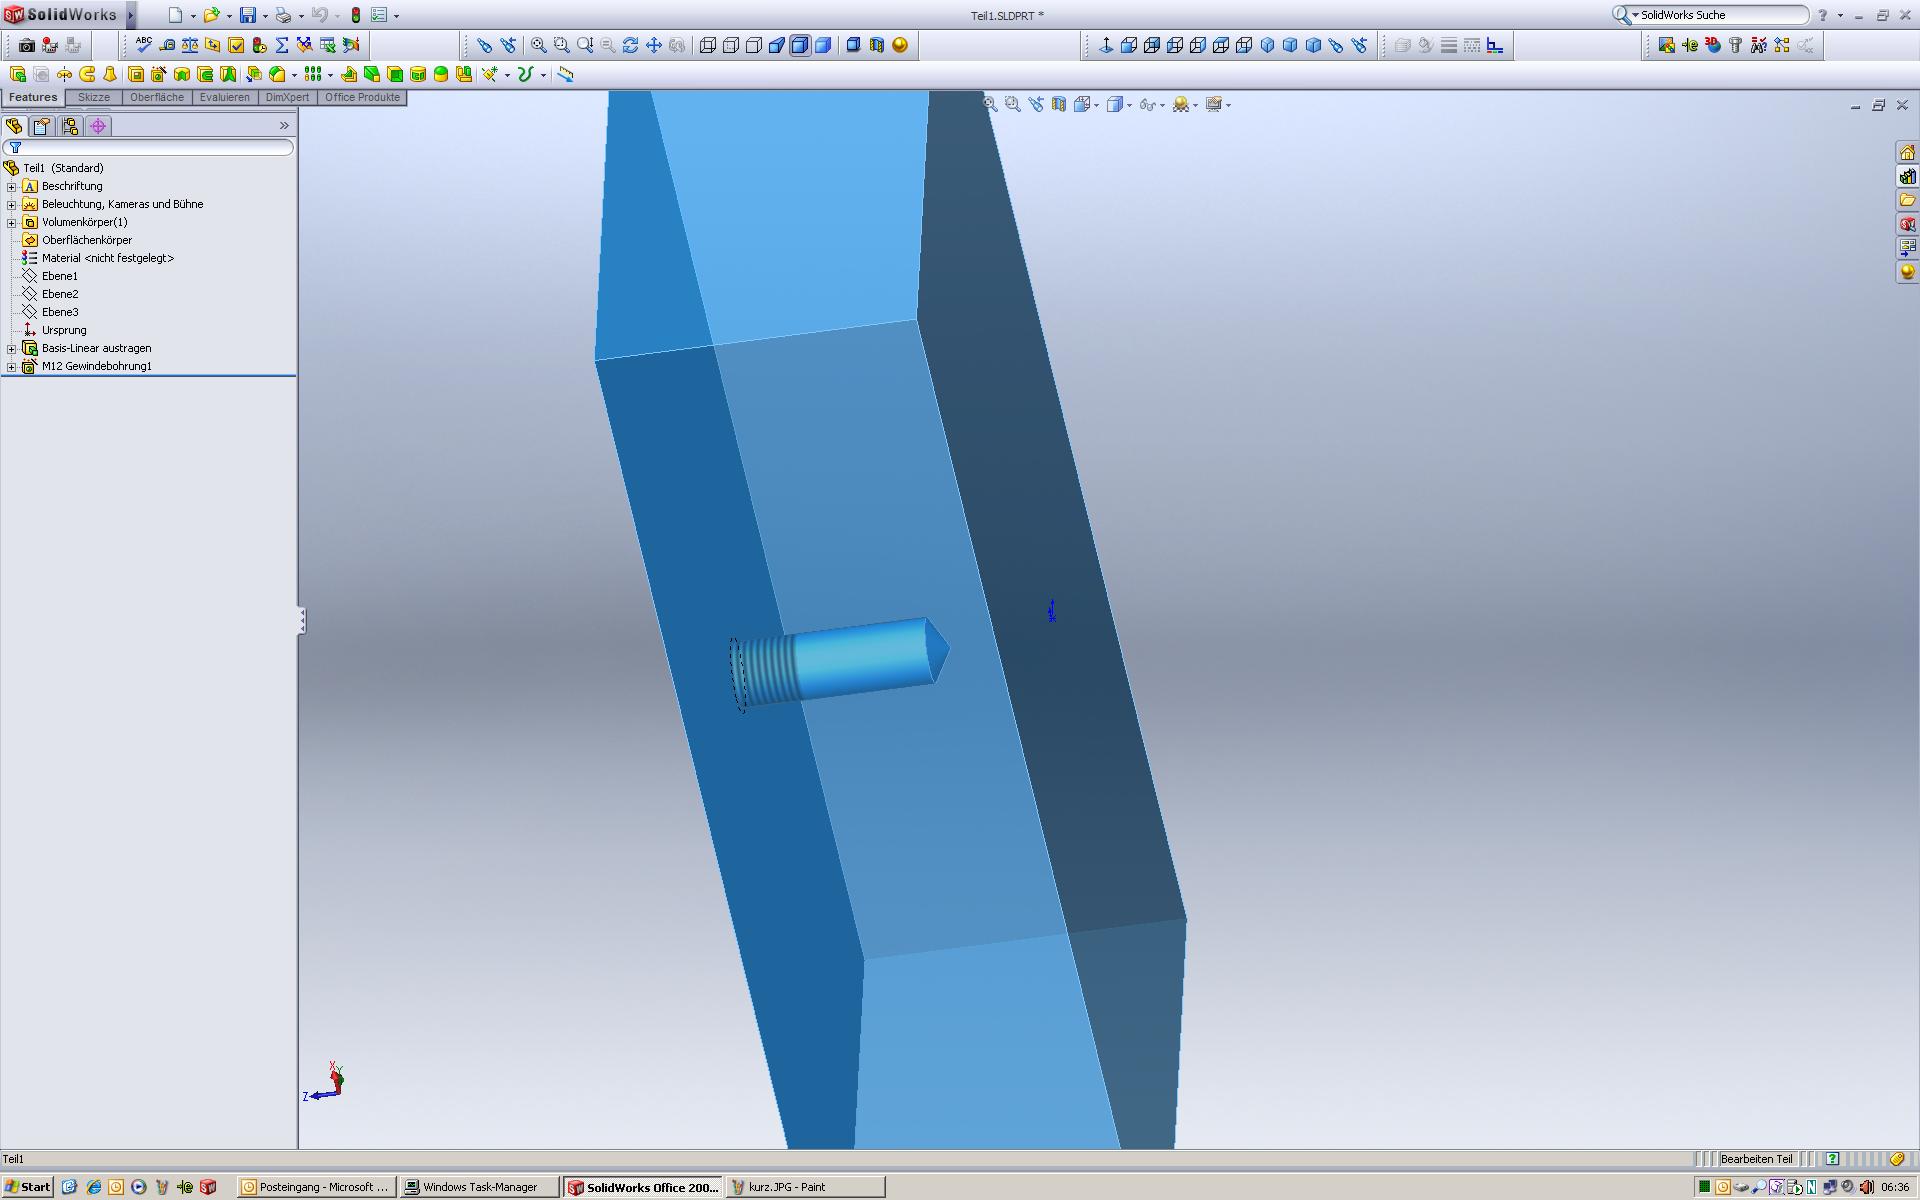This screenshot has width=1920, height=1200.
Task: Click the screen capture camera icon
Action: [x=27, y=45]
